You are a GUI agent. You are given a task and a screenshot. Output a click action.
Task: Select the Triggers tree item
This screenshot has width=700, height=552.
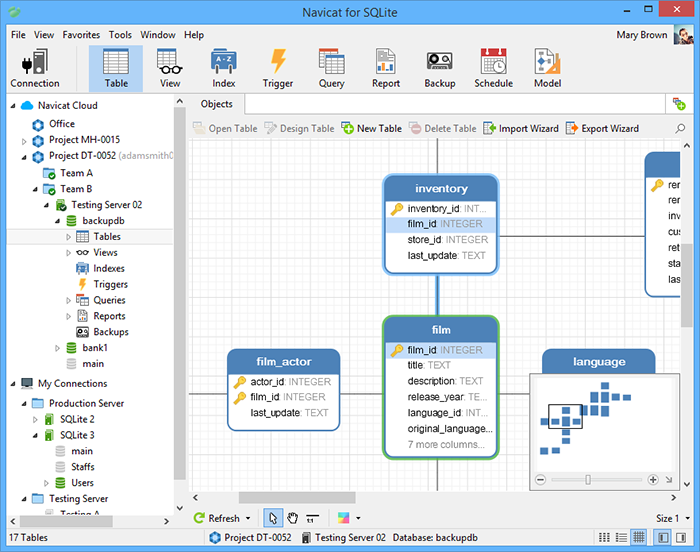click(110, 284)
